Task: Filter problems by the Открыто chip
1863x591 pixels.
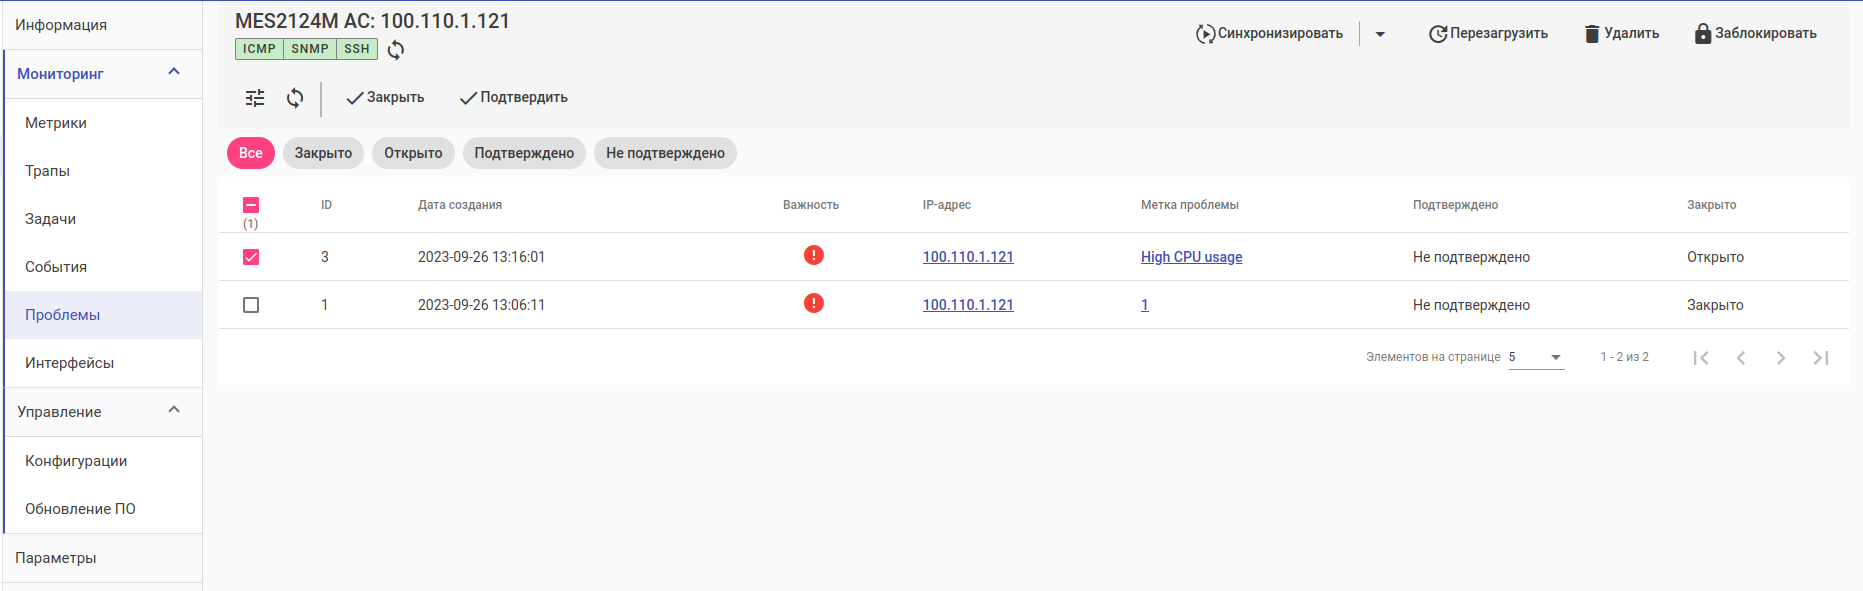Action: tap(413, 153)
